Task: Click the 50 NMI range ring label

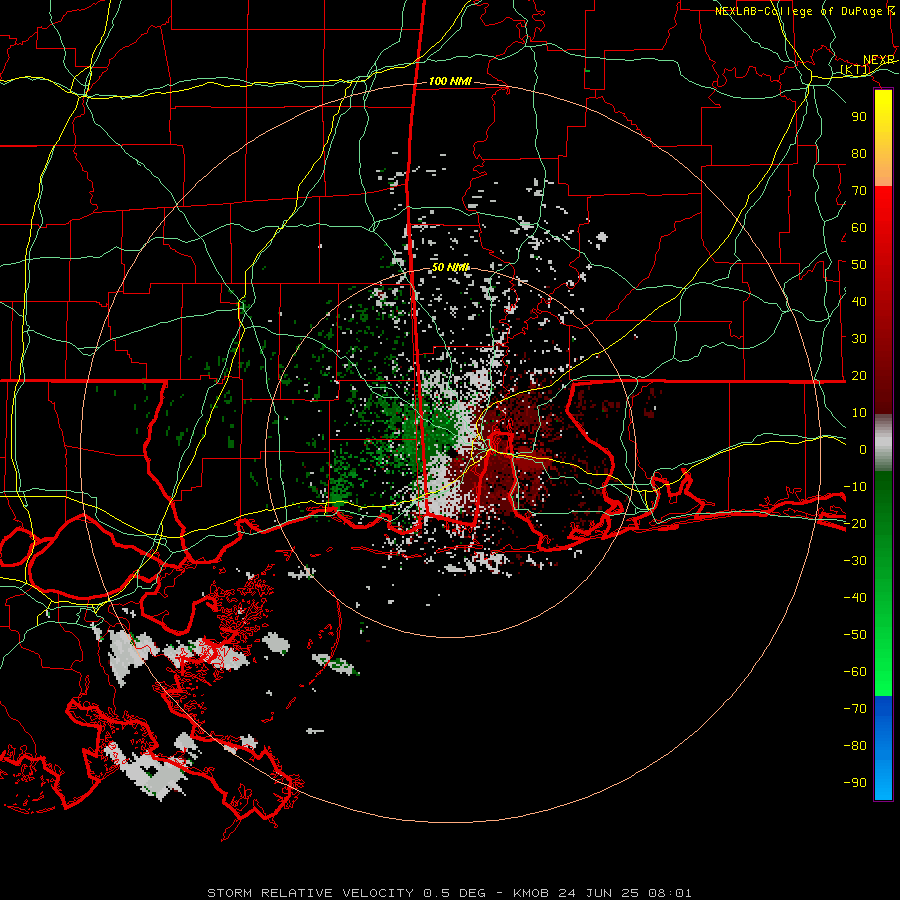Action: coord(450,267)
